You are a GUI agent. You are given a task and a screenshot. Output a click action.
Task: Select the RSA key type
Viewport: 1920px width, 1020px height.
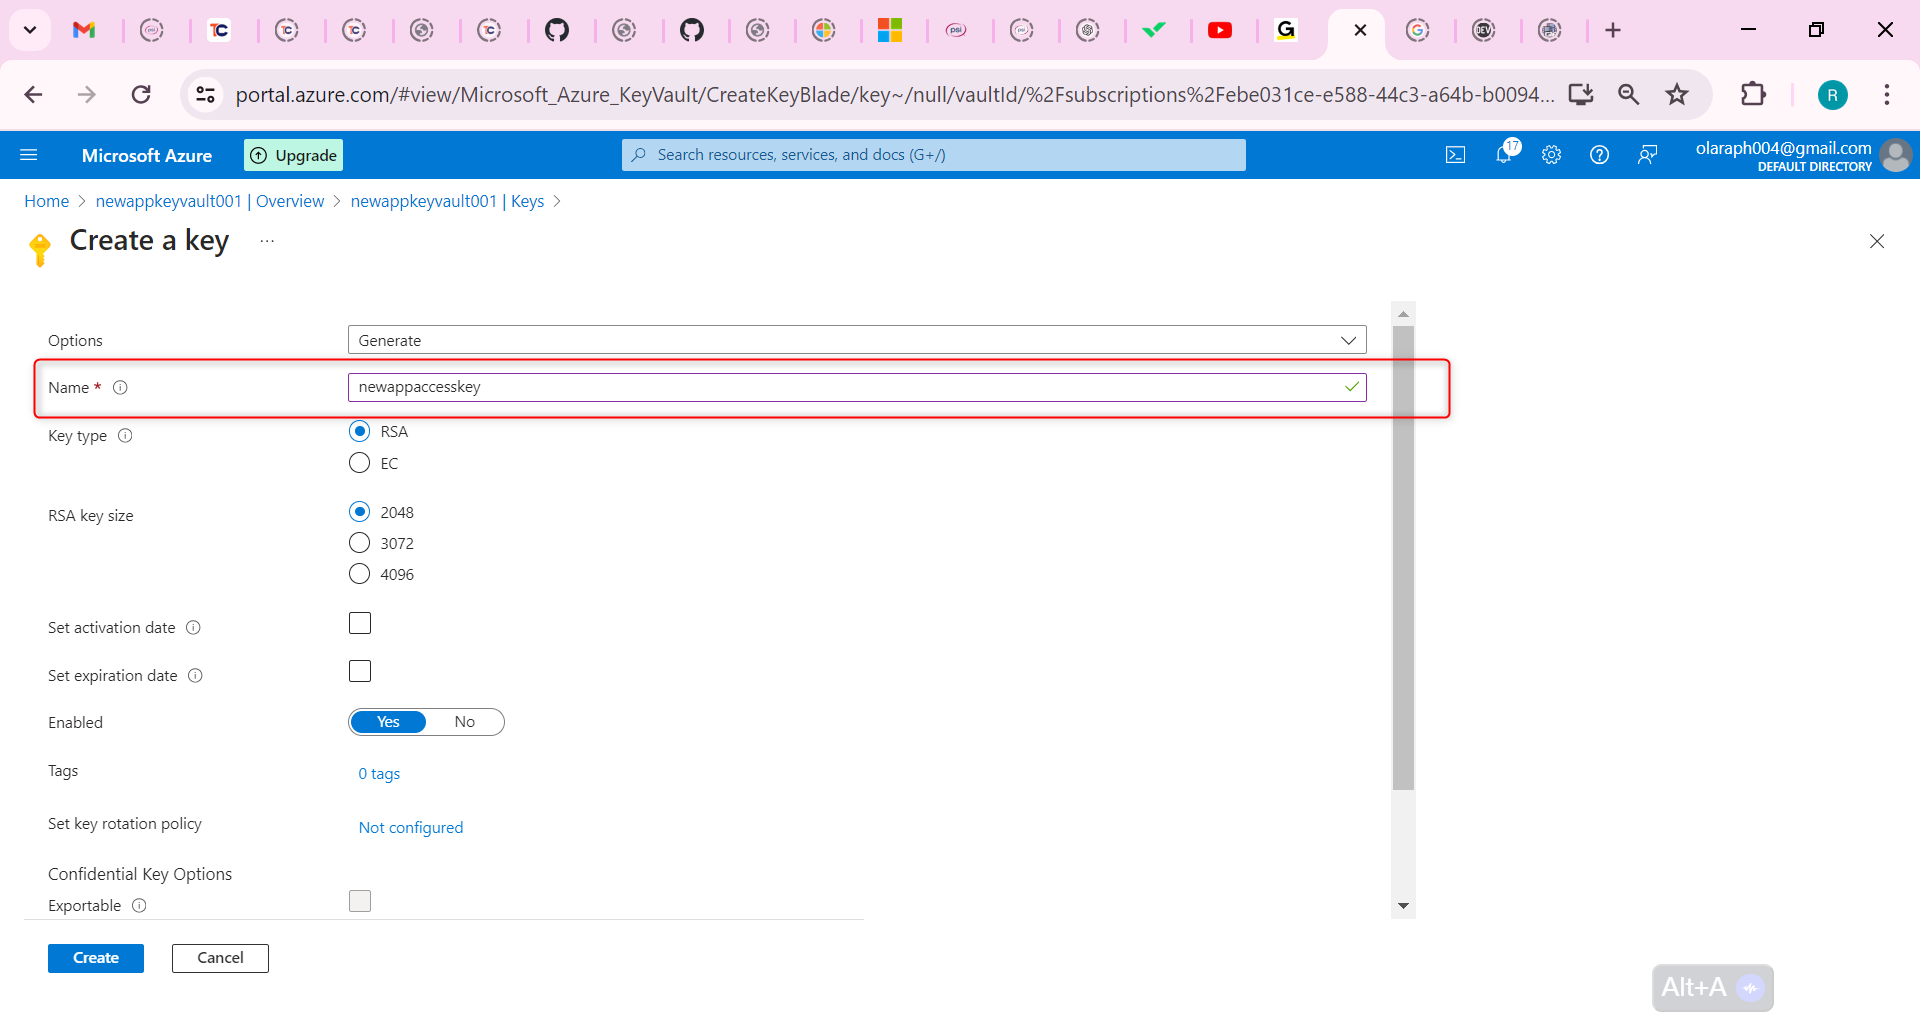tap(359, 431)
